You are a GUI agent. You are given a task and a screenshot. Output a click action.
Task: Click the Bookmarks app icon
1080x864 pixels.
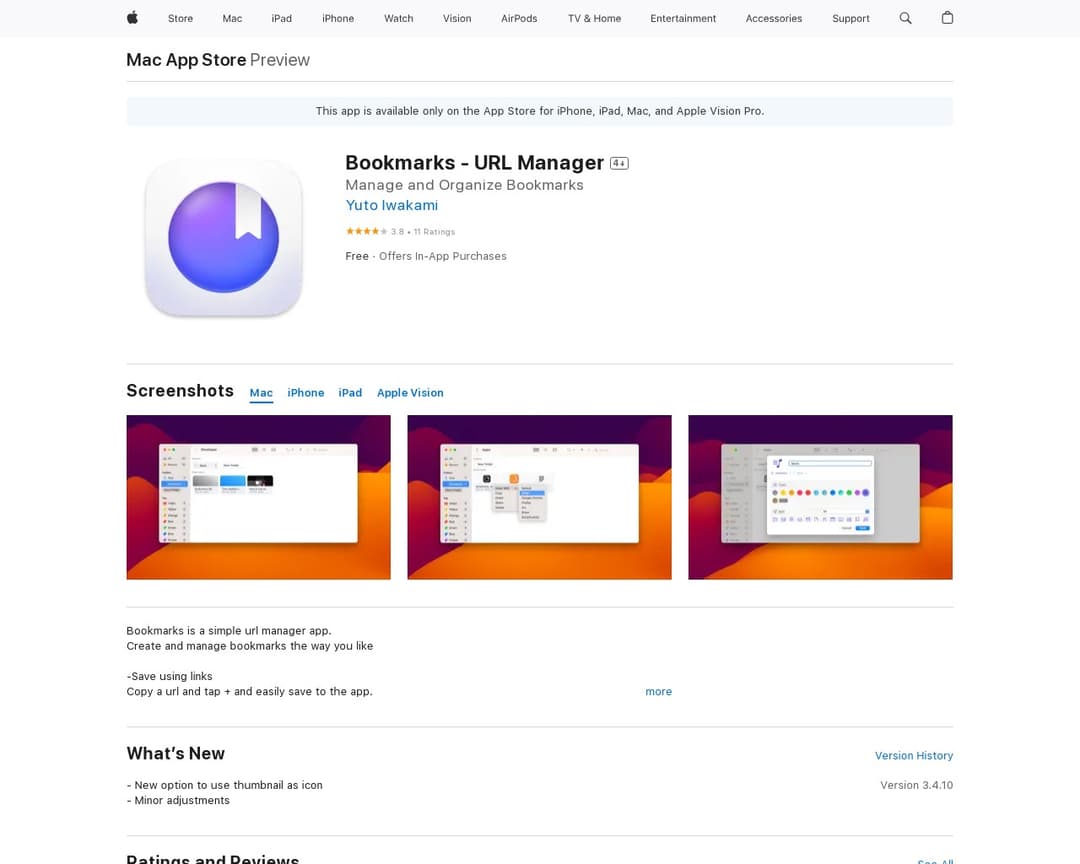pyautogui.click(x=223, y=238)
